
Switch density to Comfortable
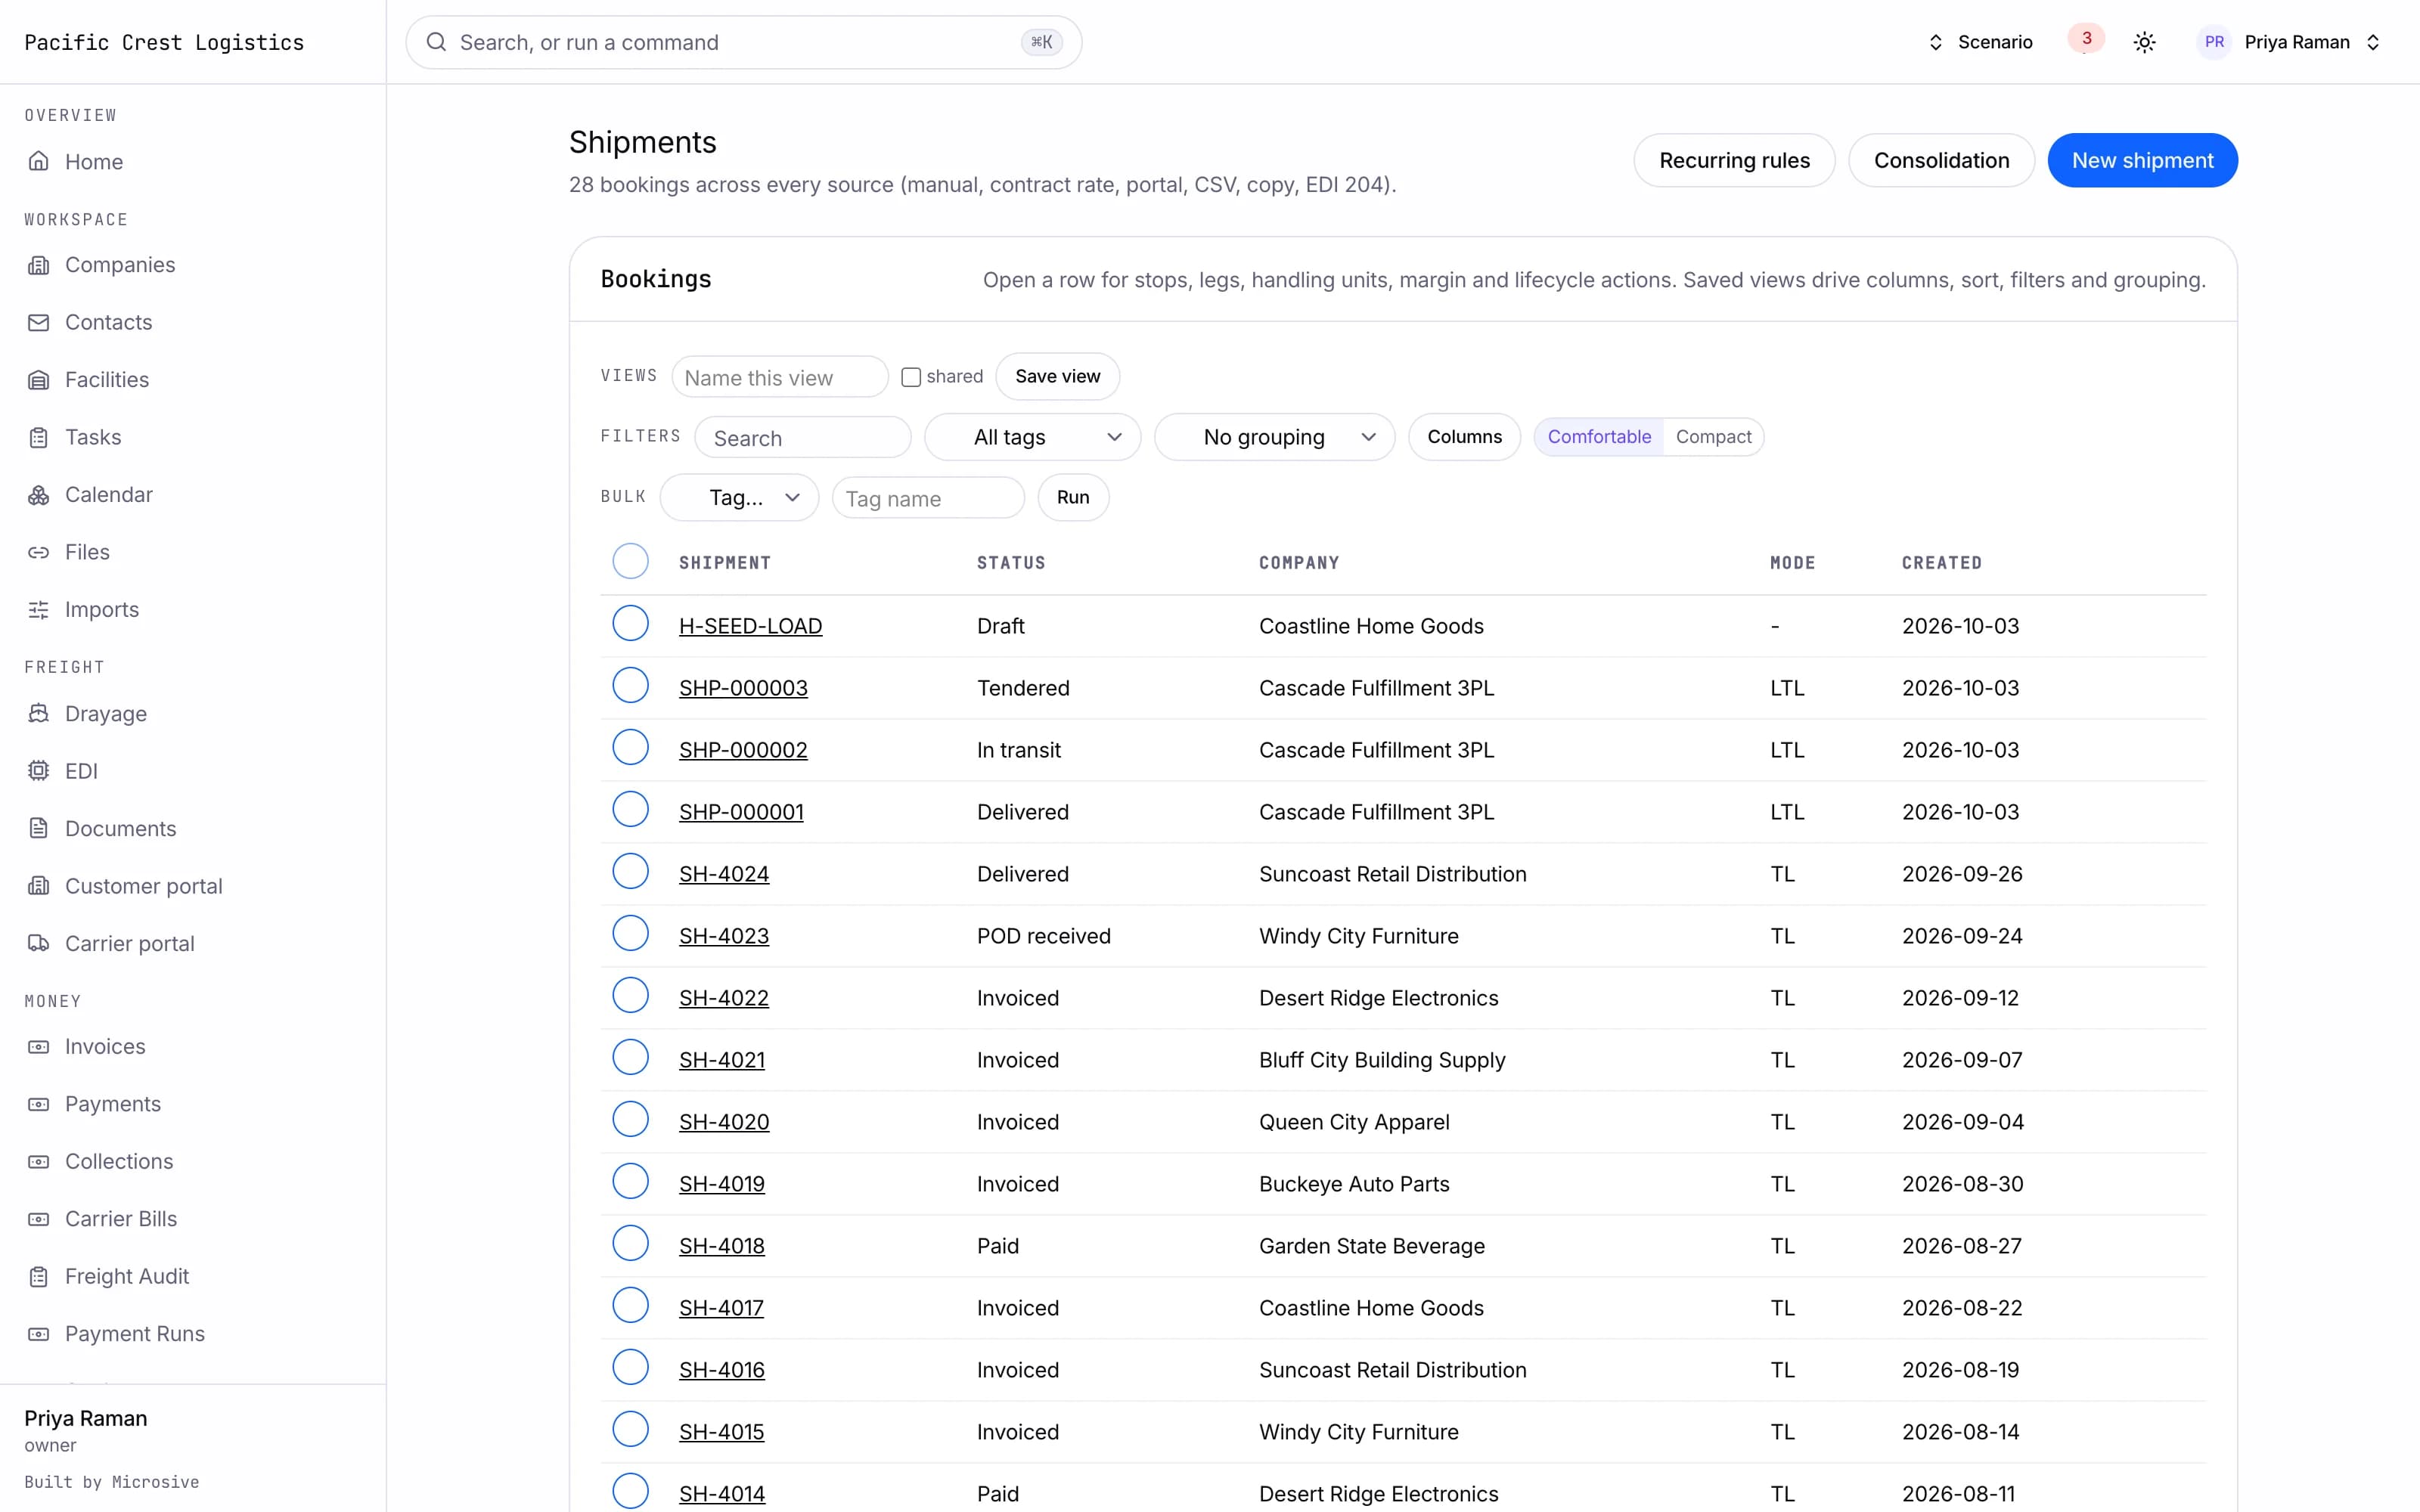(1599, 437)
